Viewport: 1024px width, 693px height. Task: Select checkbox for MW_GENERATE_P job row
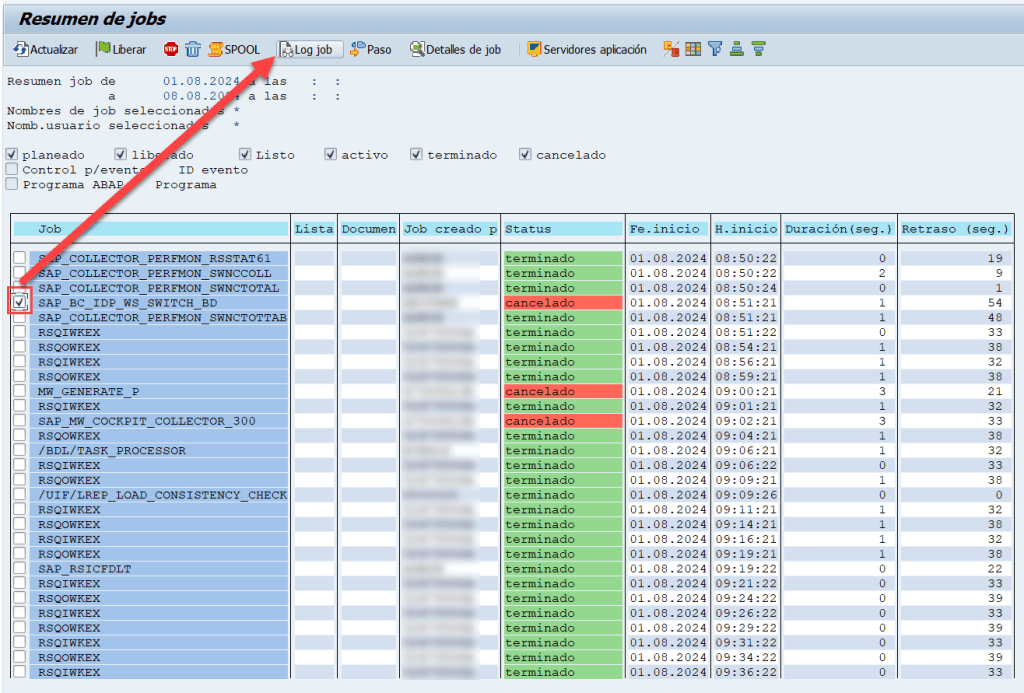point(20,391)
